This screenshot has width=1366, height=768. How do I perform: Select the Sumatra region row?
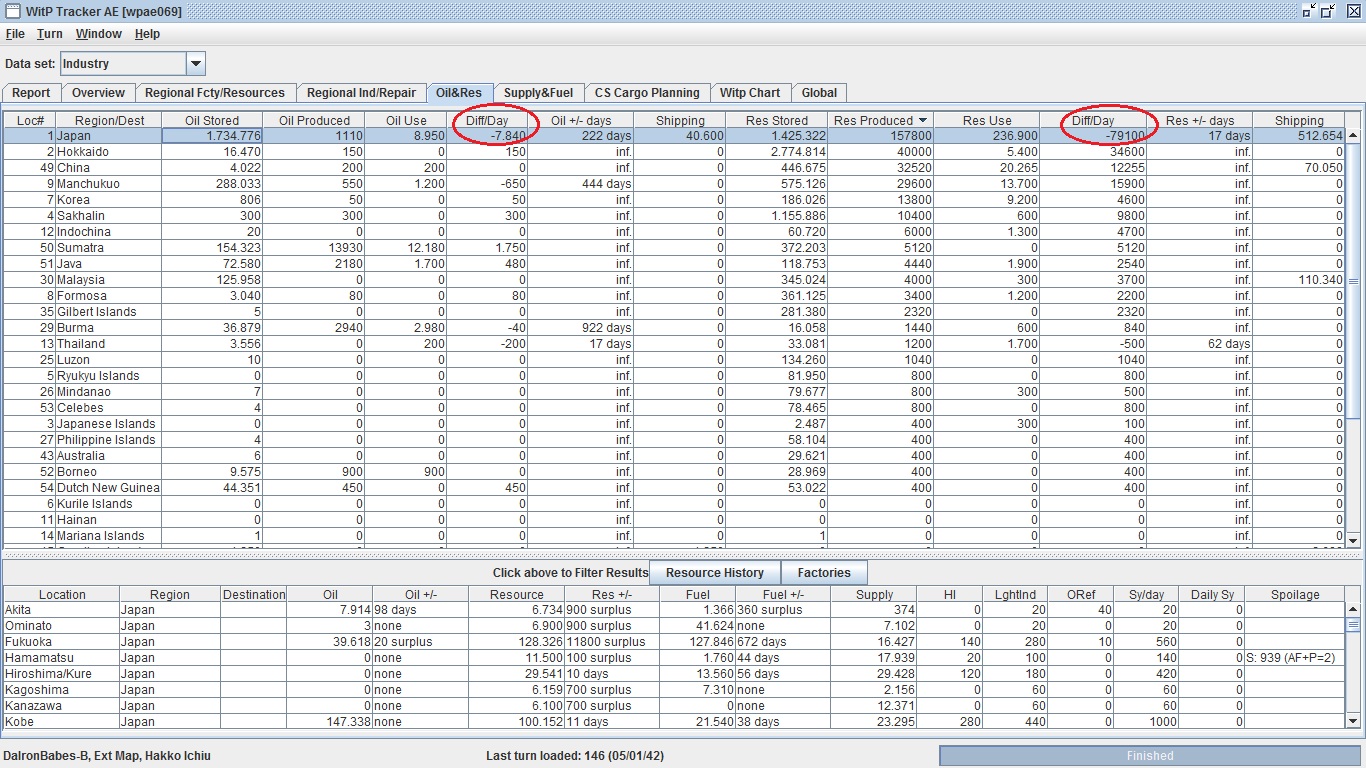click(x=674, y=248)
